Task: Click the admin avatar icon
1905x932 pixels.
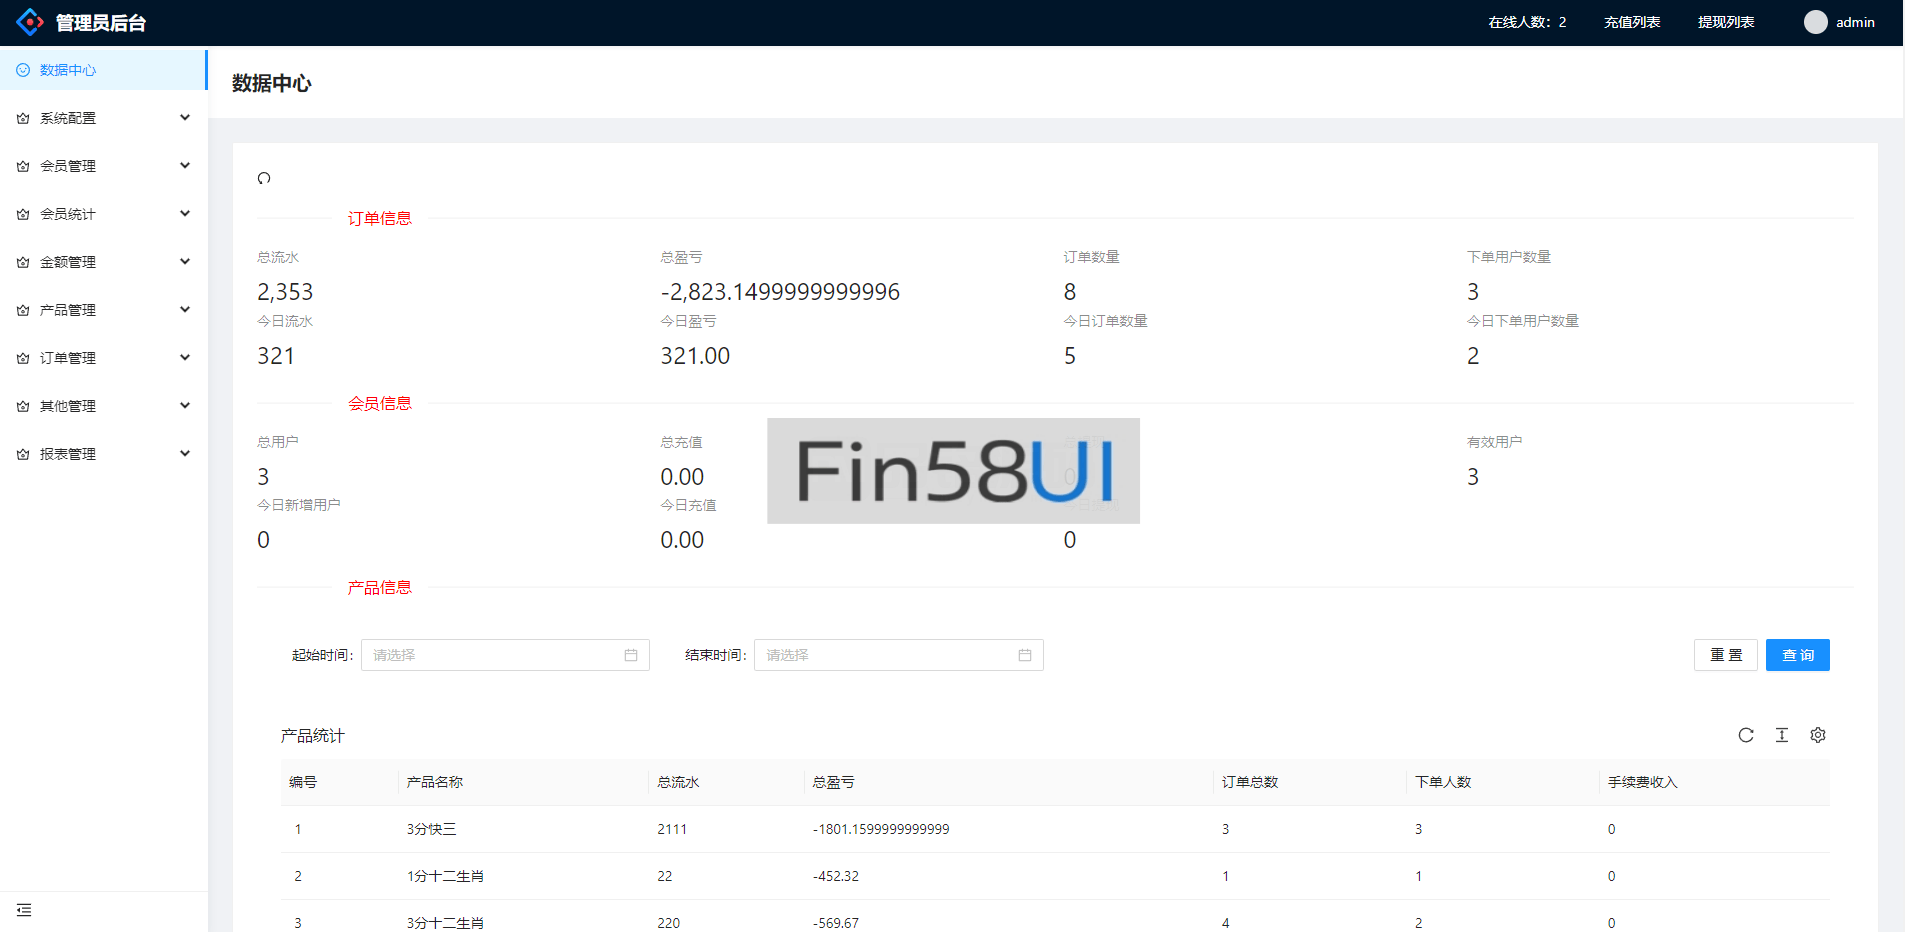Action: tap(1815, 22)
